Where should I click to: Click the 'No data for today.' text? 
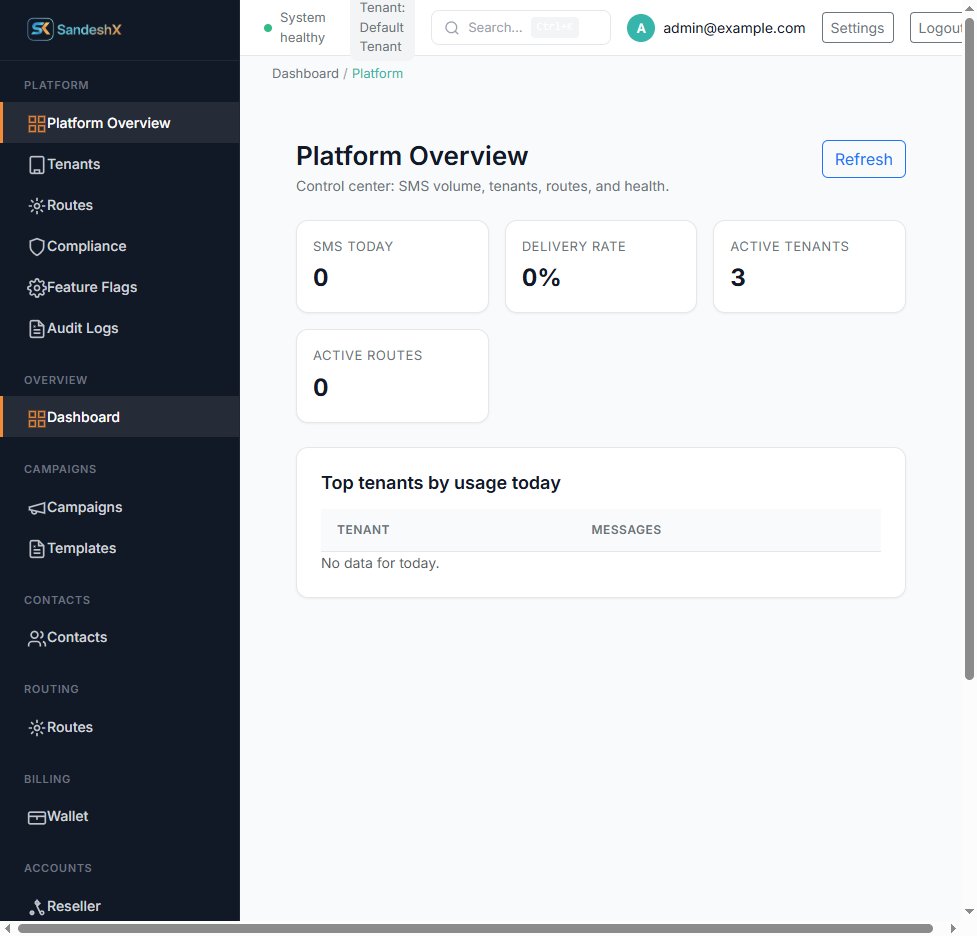point(380,563)
